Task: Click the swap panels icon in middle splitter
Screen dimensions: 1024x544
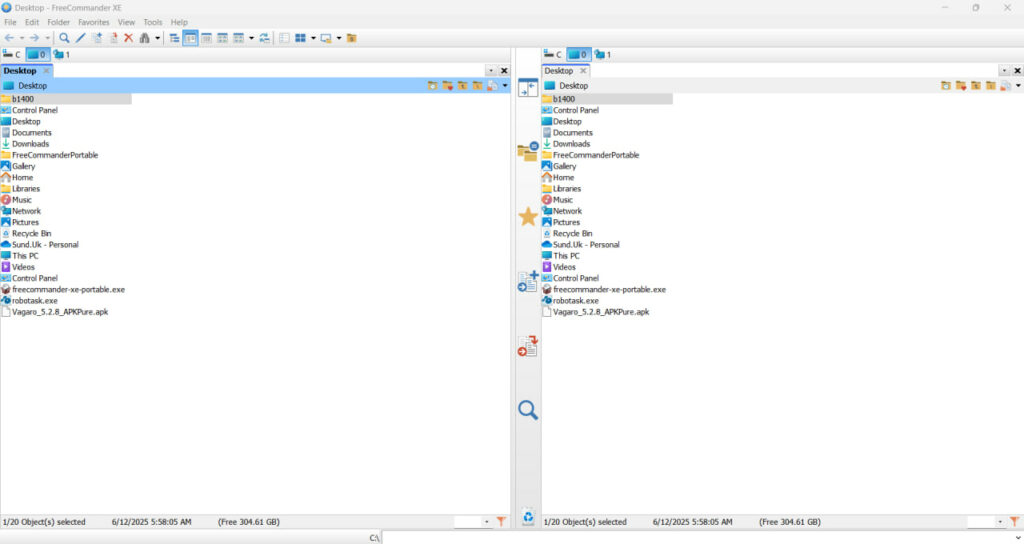Action: 528,87
